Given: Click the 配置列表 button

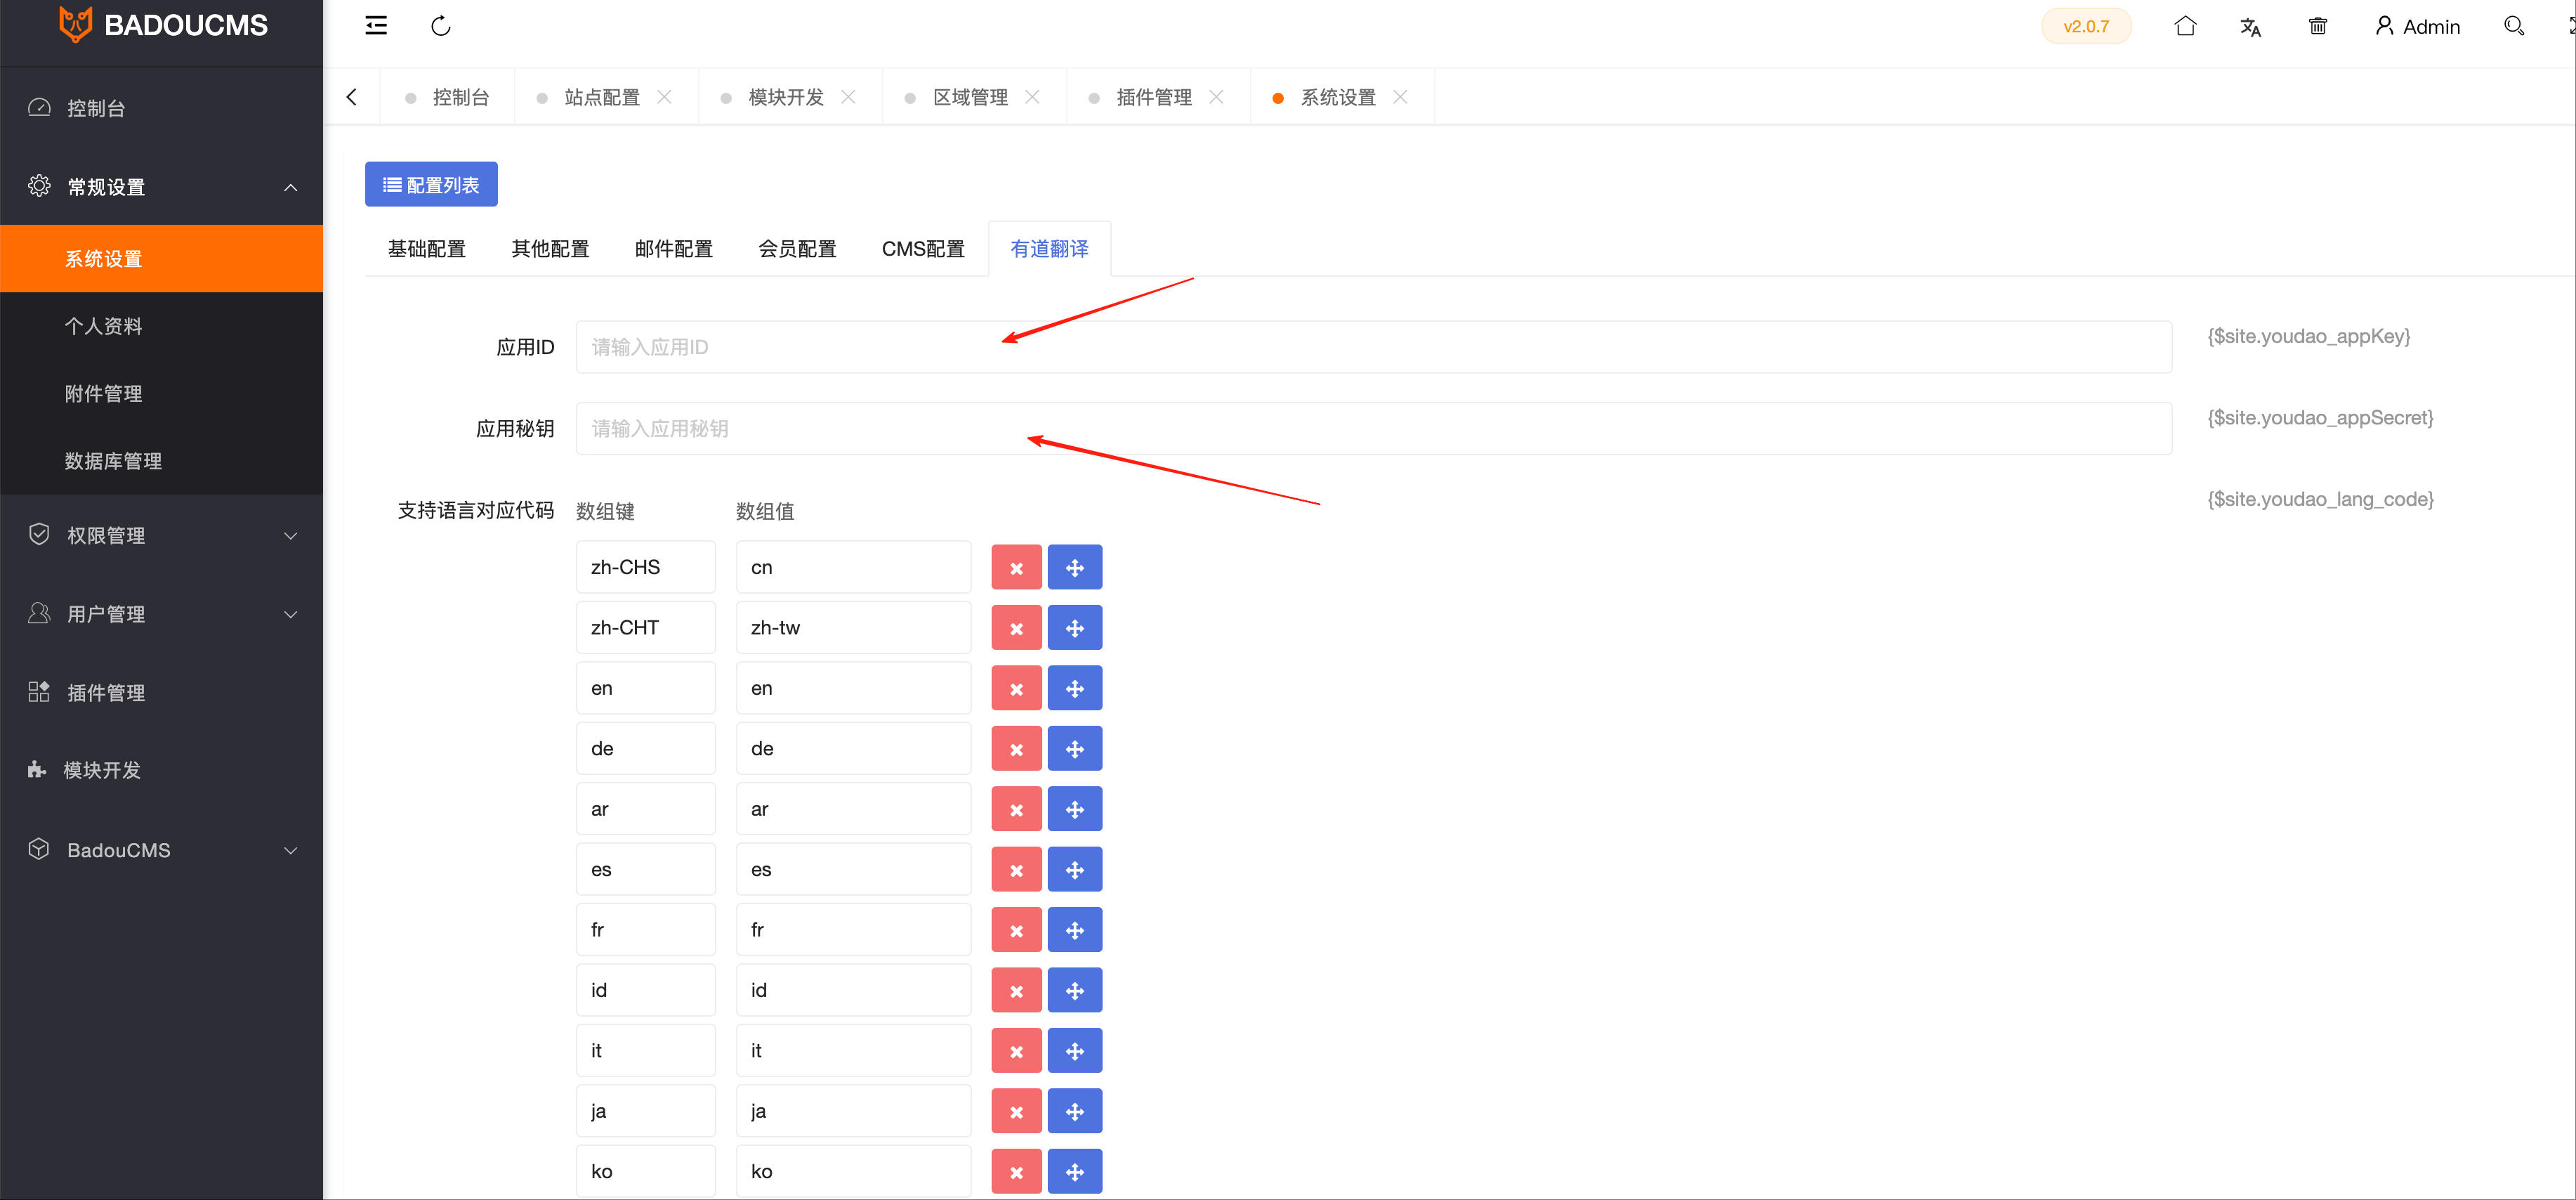Looking at the screenshot, I should [x=431, y=184].
